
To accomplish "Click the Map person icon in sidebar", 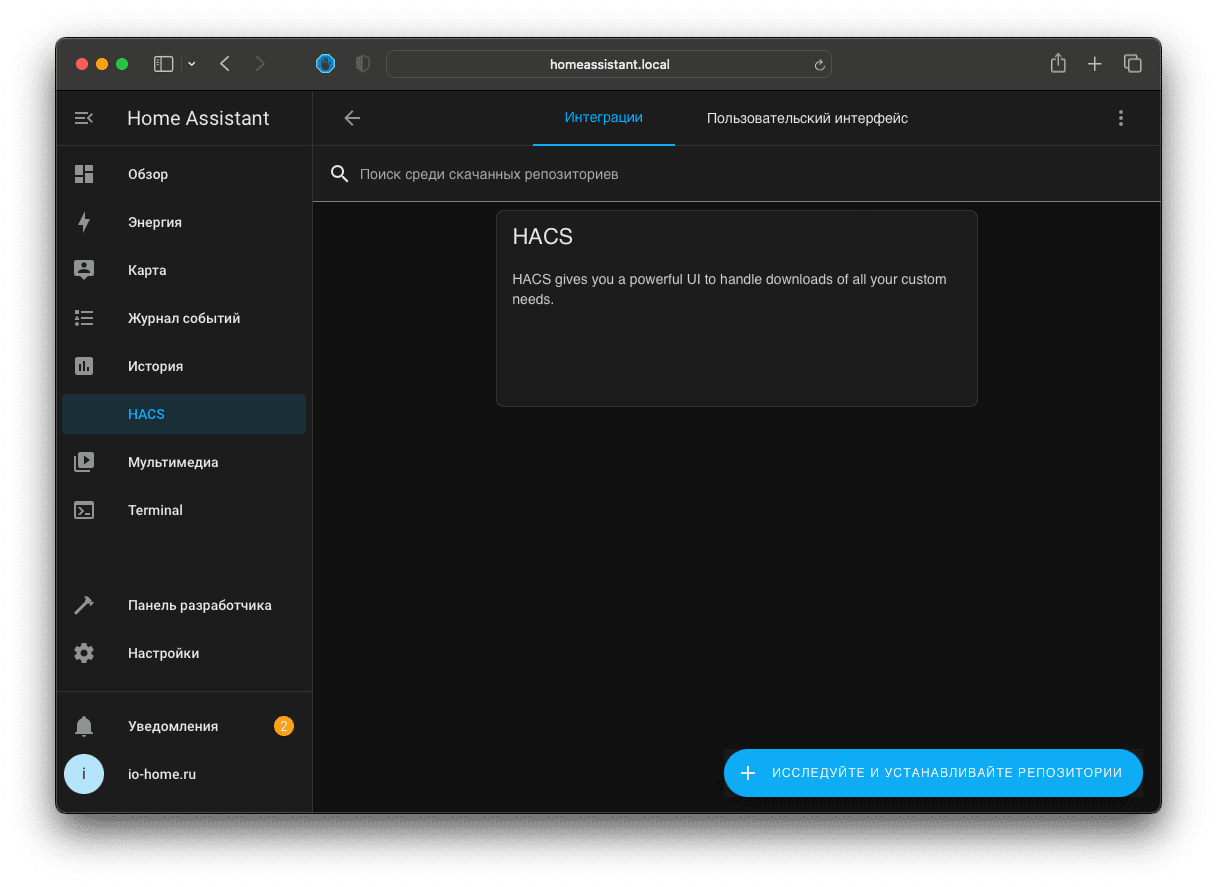I will [84, 270].
